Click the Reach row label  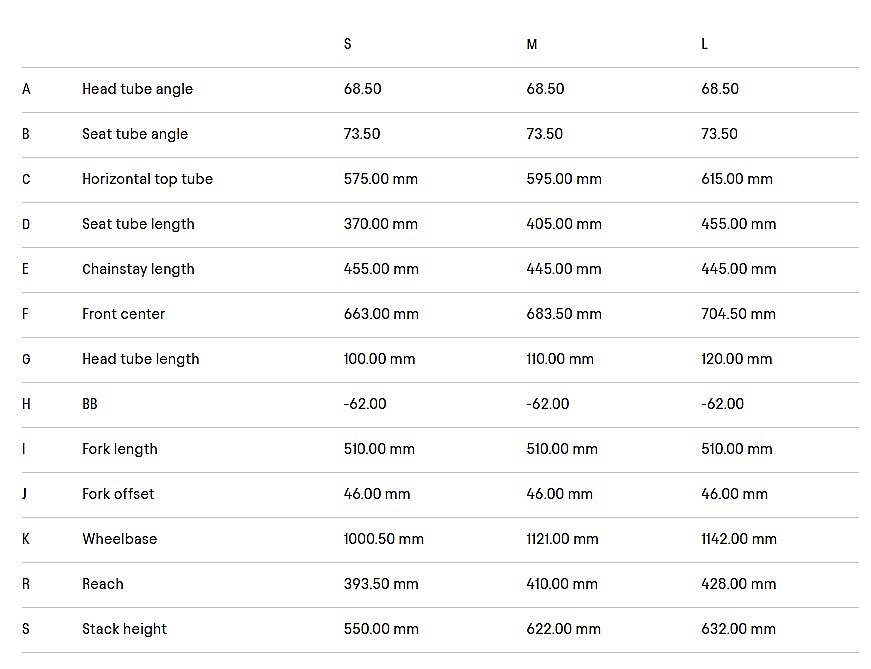tap(103, 584)
